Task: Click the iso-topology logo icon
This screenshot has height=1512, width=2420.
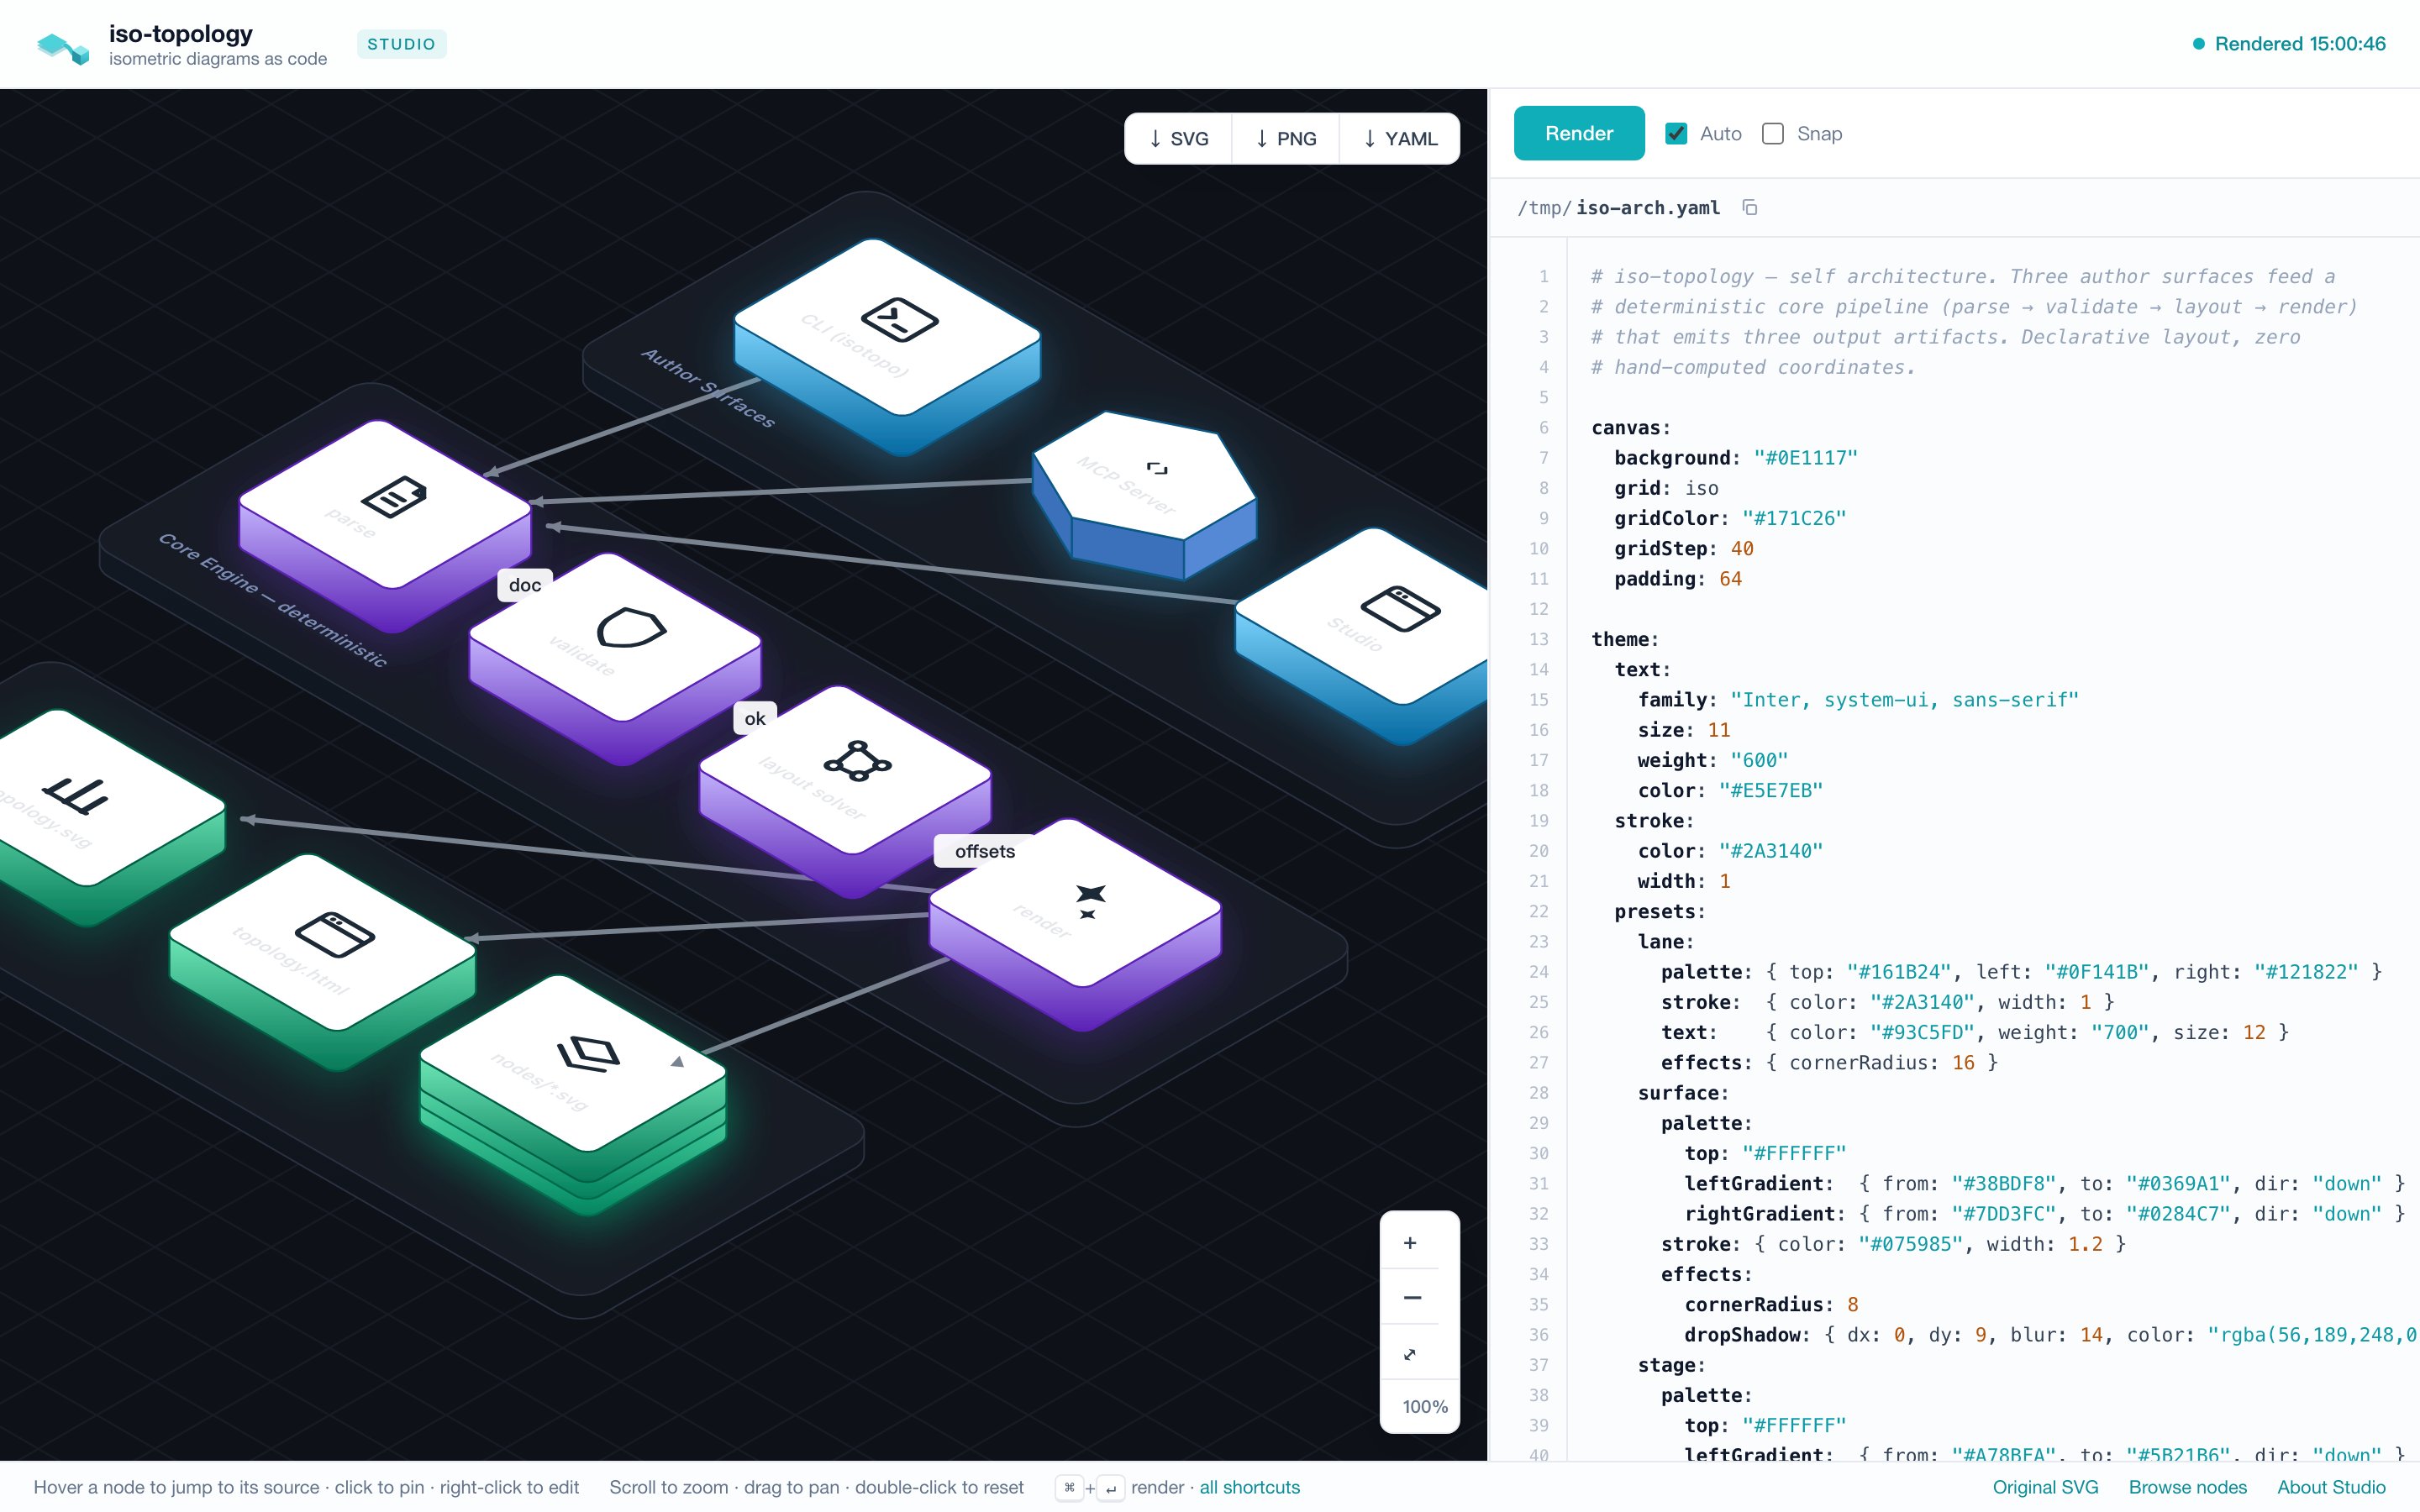Action: point(63,47)
